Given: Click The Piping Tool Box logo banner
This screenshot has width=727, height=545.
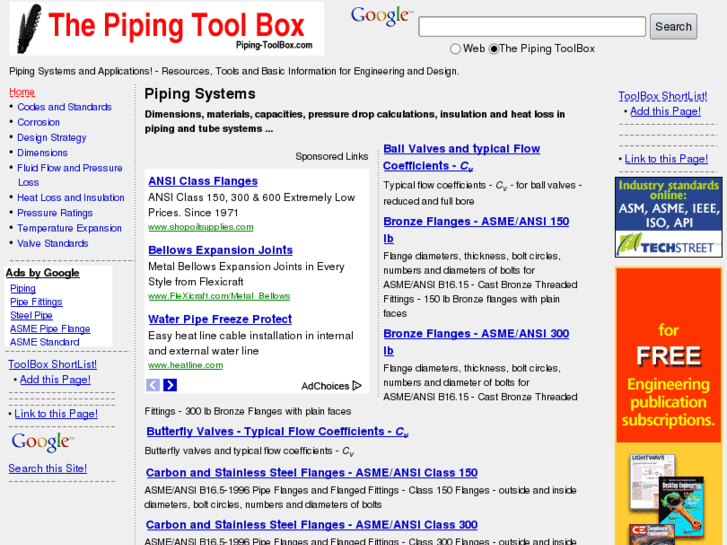Looking at the screenshot, I should pyautogui.click(x=167, y=29).
